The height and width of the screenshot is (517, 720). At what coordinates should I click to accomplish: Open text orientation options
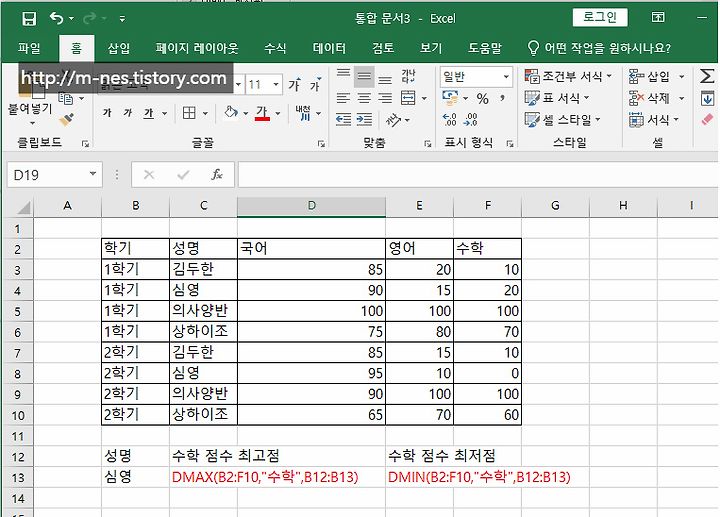[x=397, y=120]
